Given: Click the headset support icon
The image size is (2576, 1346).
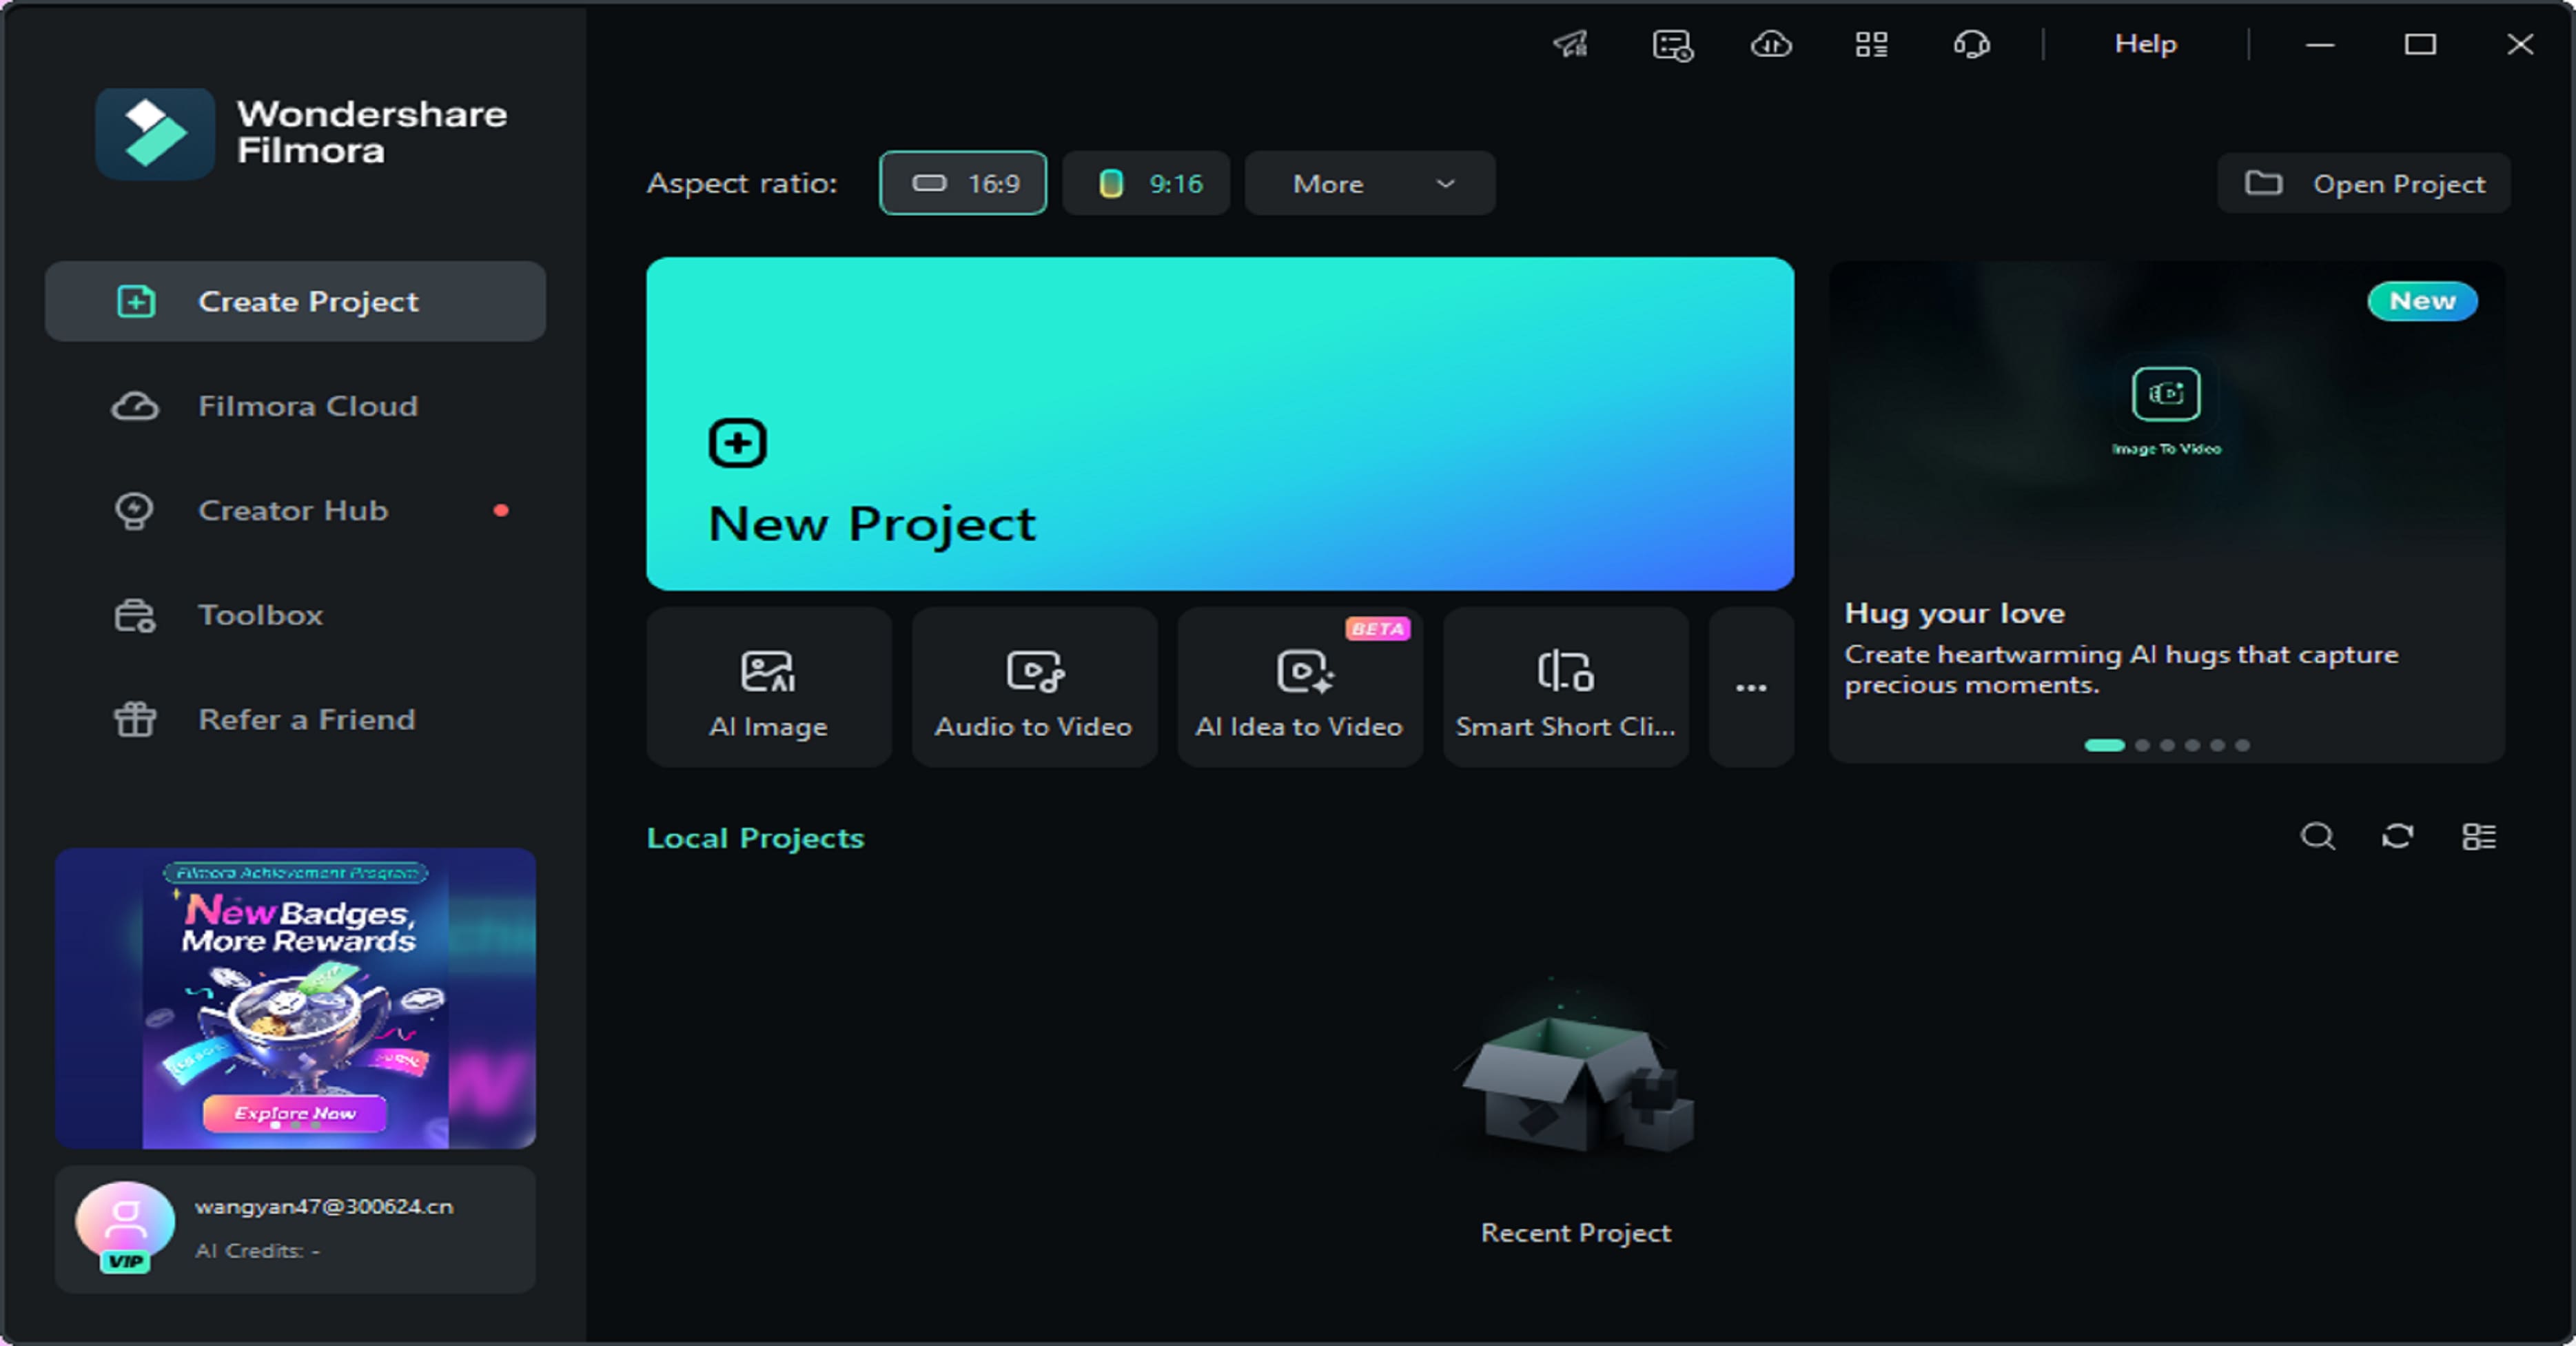Looking at the screenshot, I should 1971,44.
